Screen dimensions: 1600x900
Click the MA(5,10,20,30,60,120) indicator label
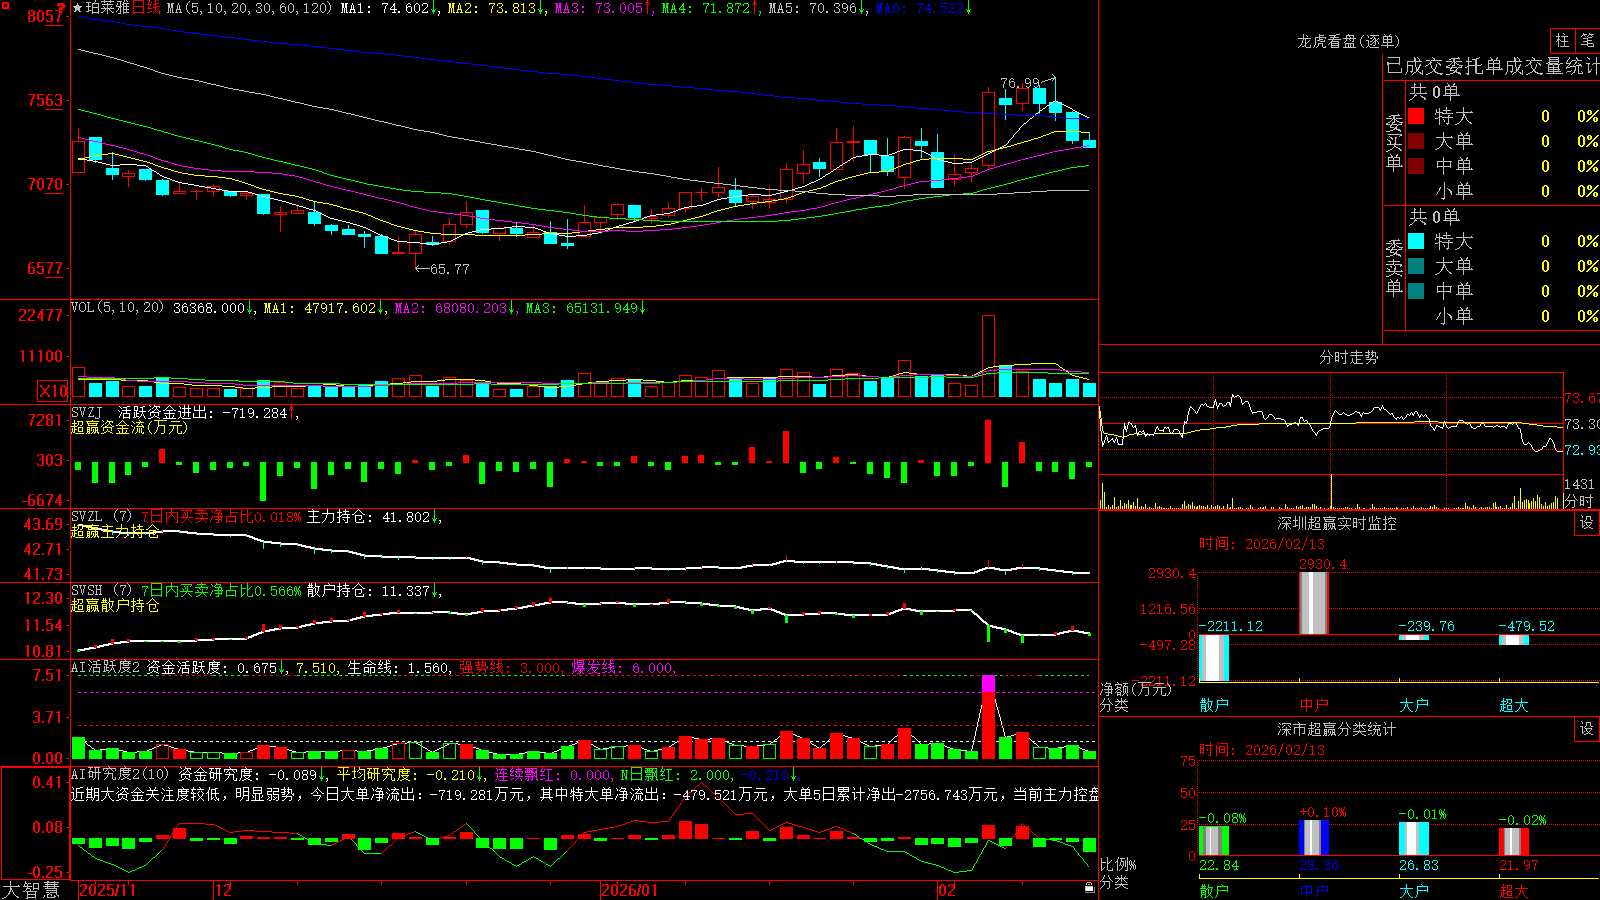249,8
